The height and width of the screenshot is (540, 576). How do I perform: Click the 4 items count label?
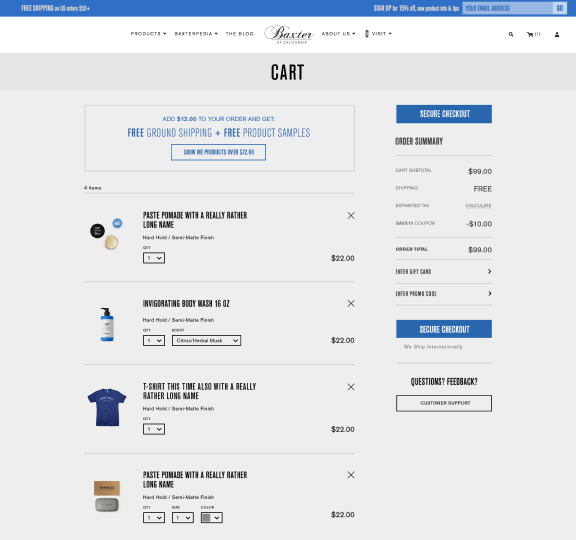[x=93, y=188]
